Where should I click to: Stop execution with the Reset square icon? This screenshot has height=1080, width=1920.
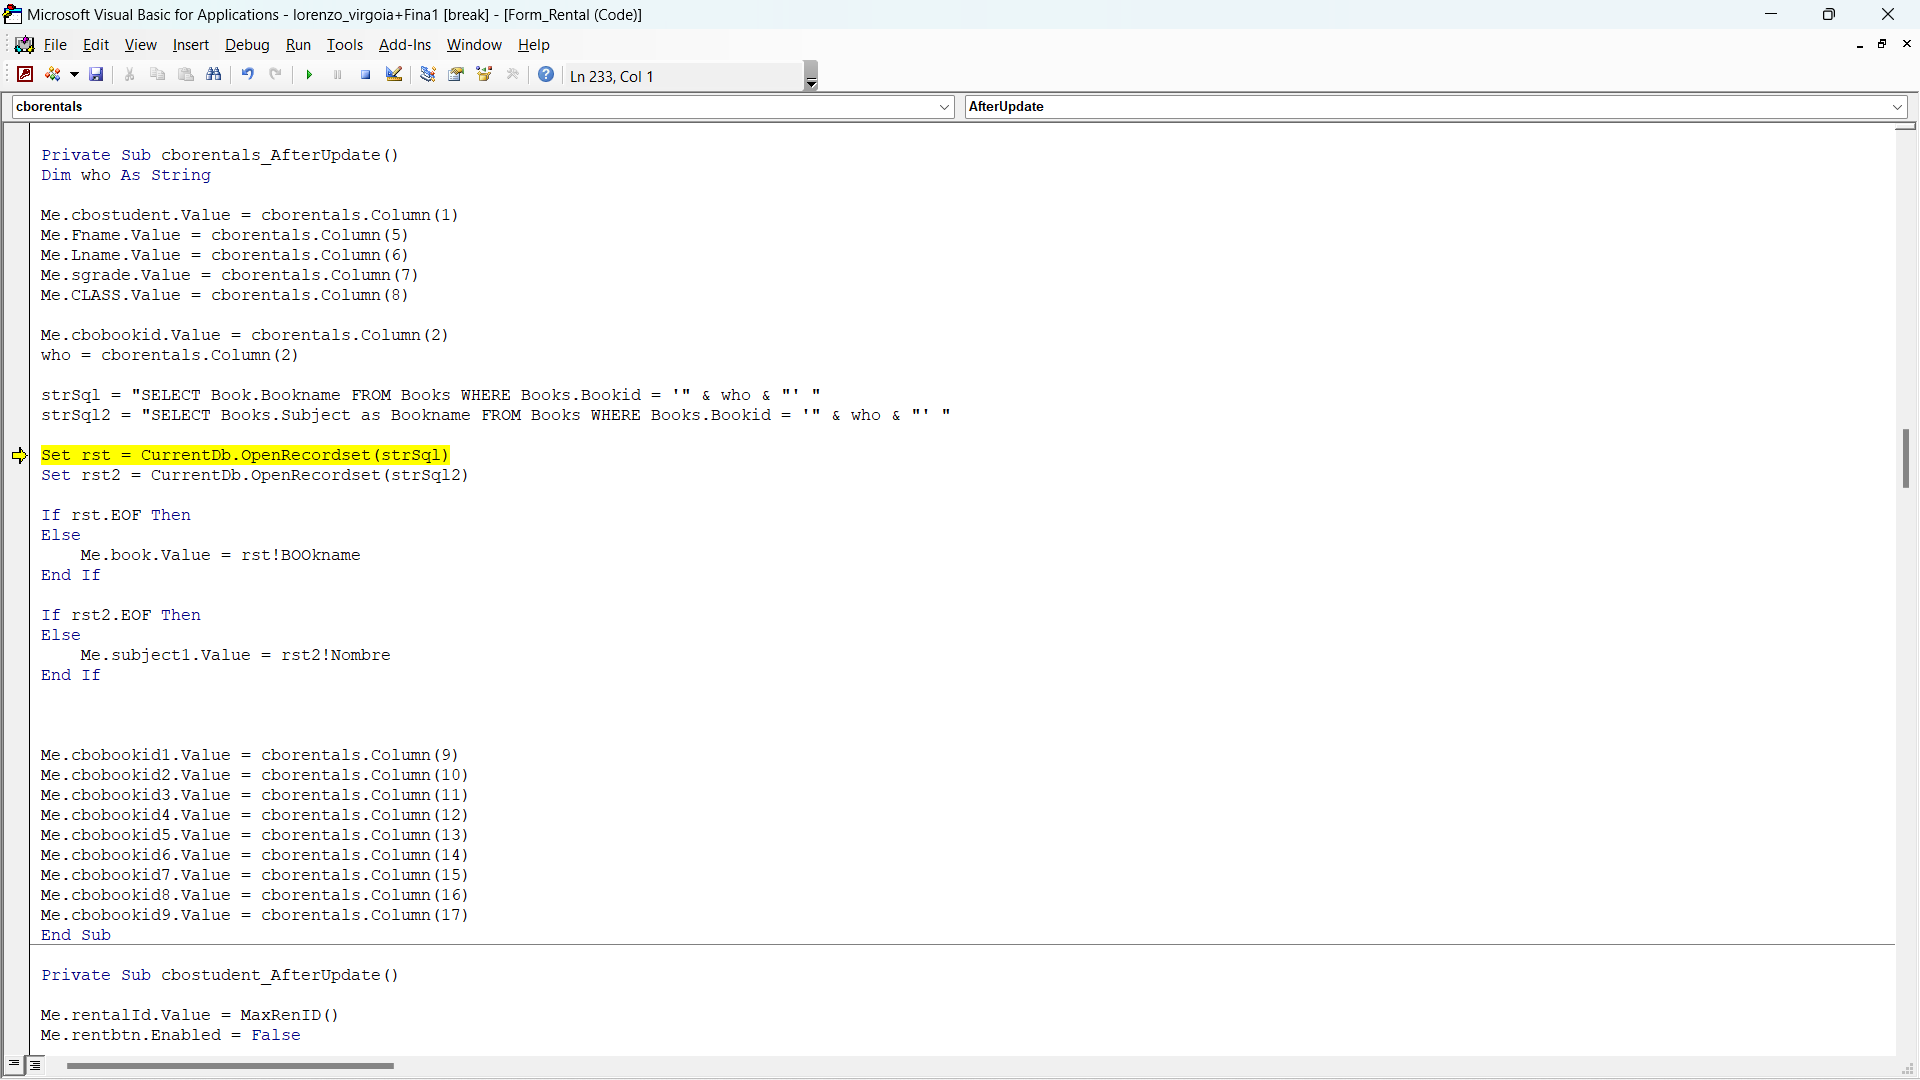[366, 75]
